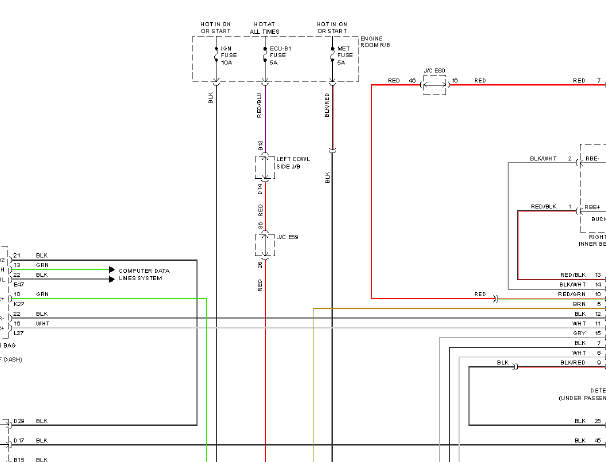Click the vertical 'BLK/RED' label under MET fuse
Viewport: 606px width, 462px height.
(x=327, y=105)
